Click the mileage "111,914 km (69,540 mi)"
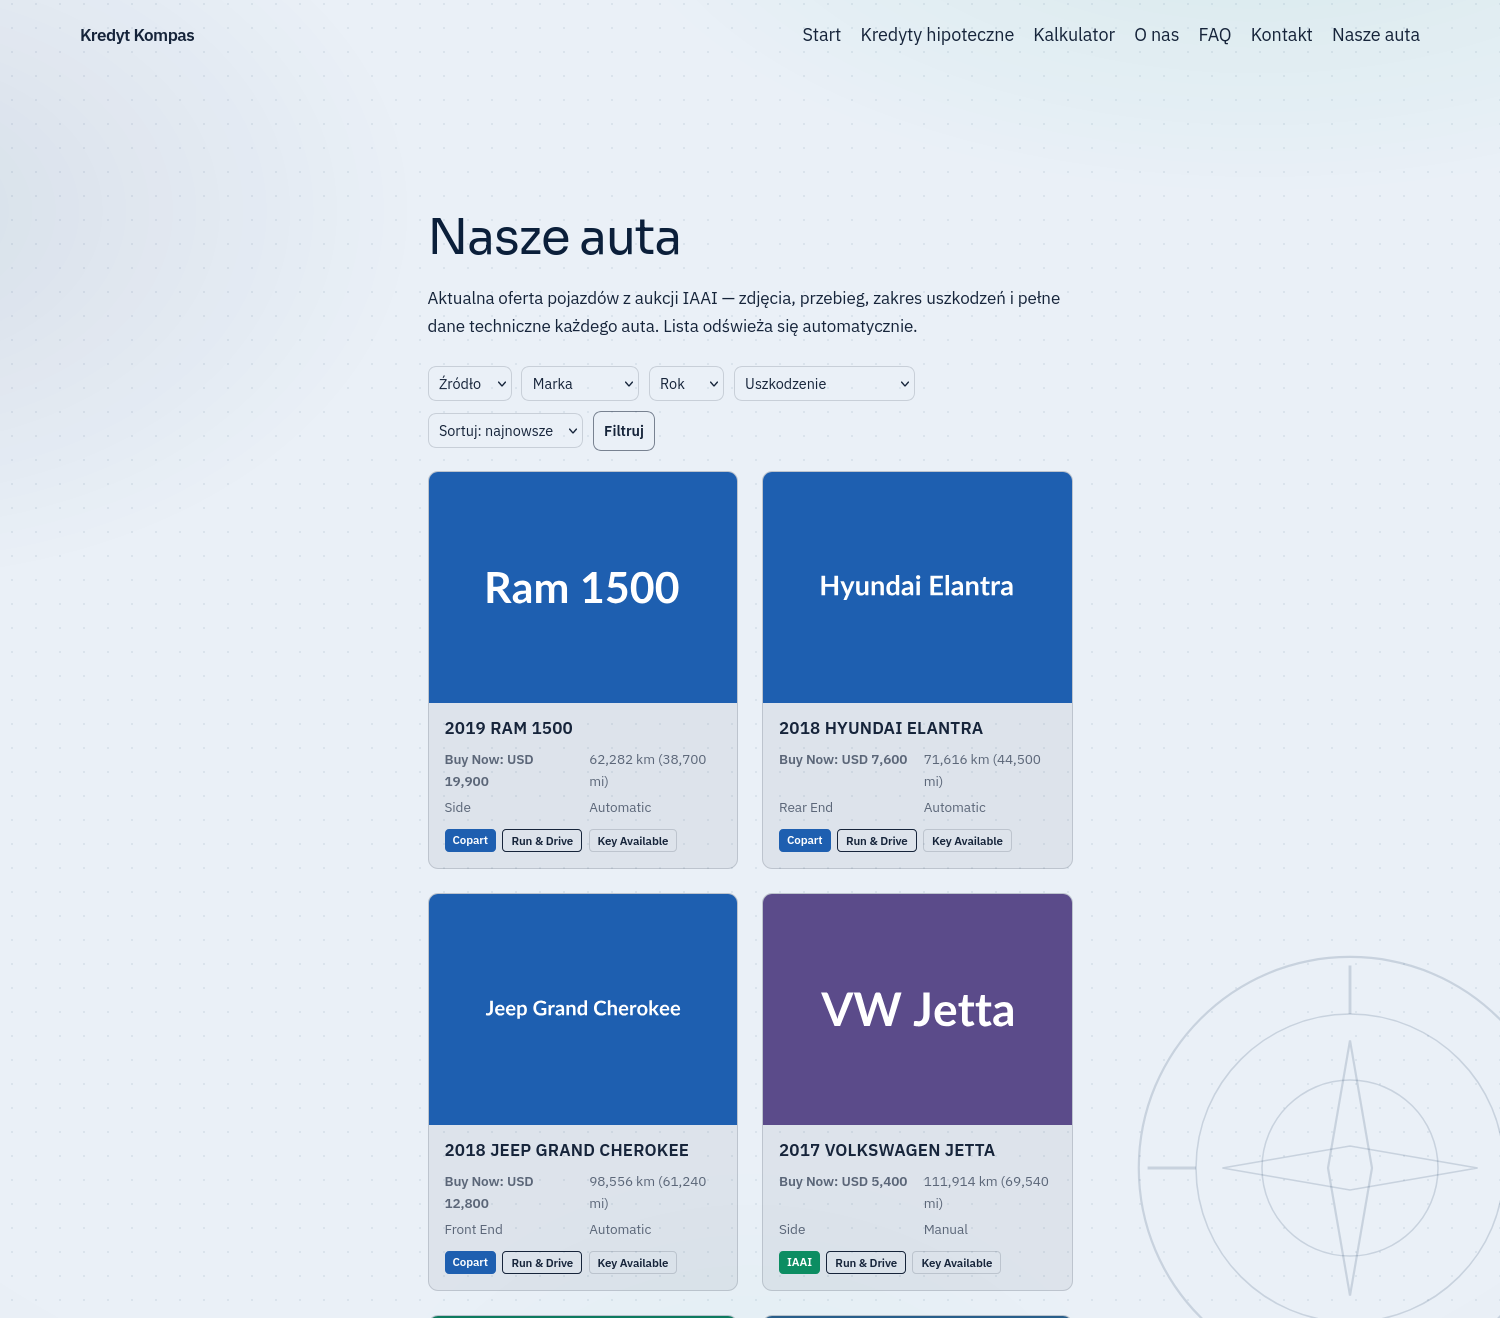 pyautogui.click(x=986, y=1193)
